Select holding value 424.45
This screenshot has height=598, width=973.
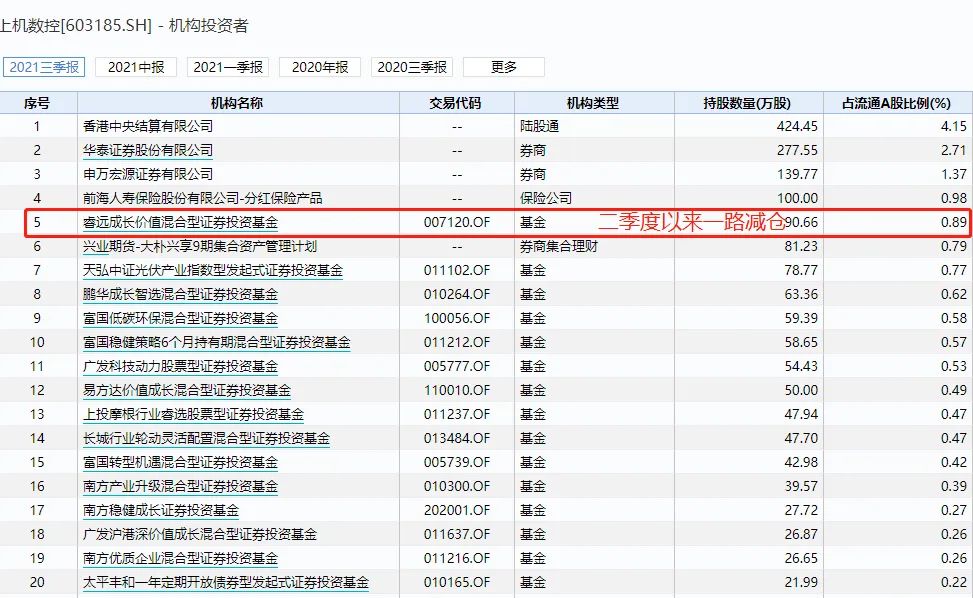point(797,126)
